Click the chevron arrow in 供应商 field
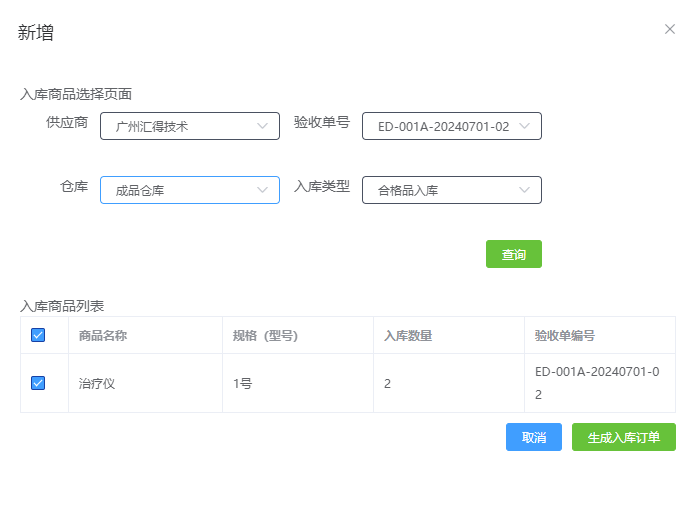The height and width of the screenshot is (505, 693). click(x=263, y=126)
